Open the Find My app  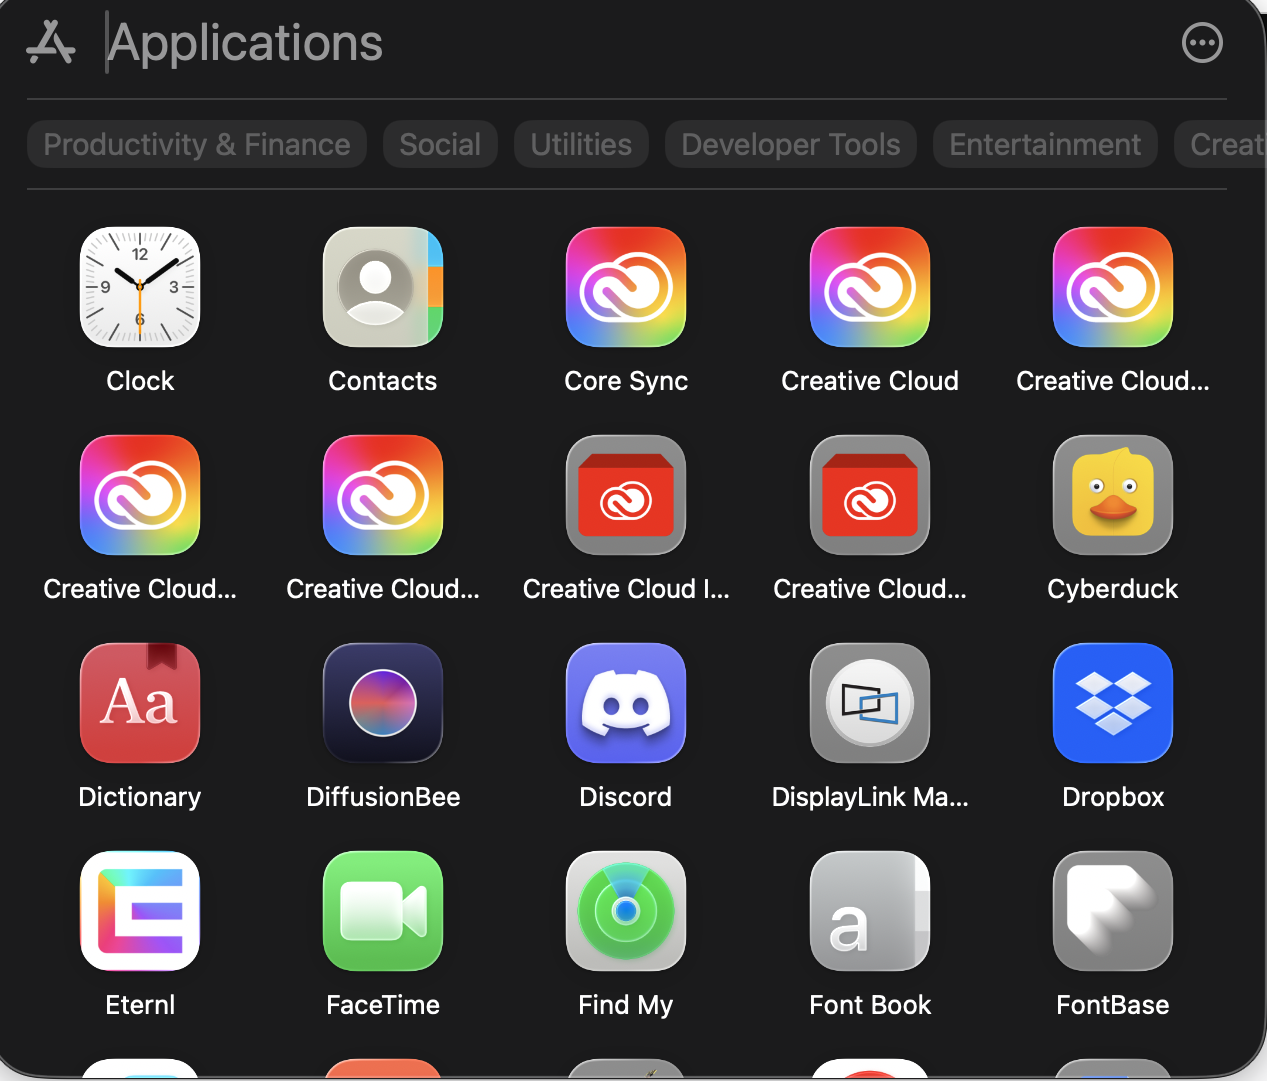tap(626, 911)
